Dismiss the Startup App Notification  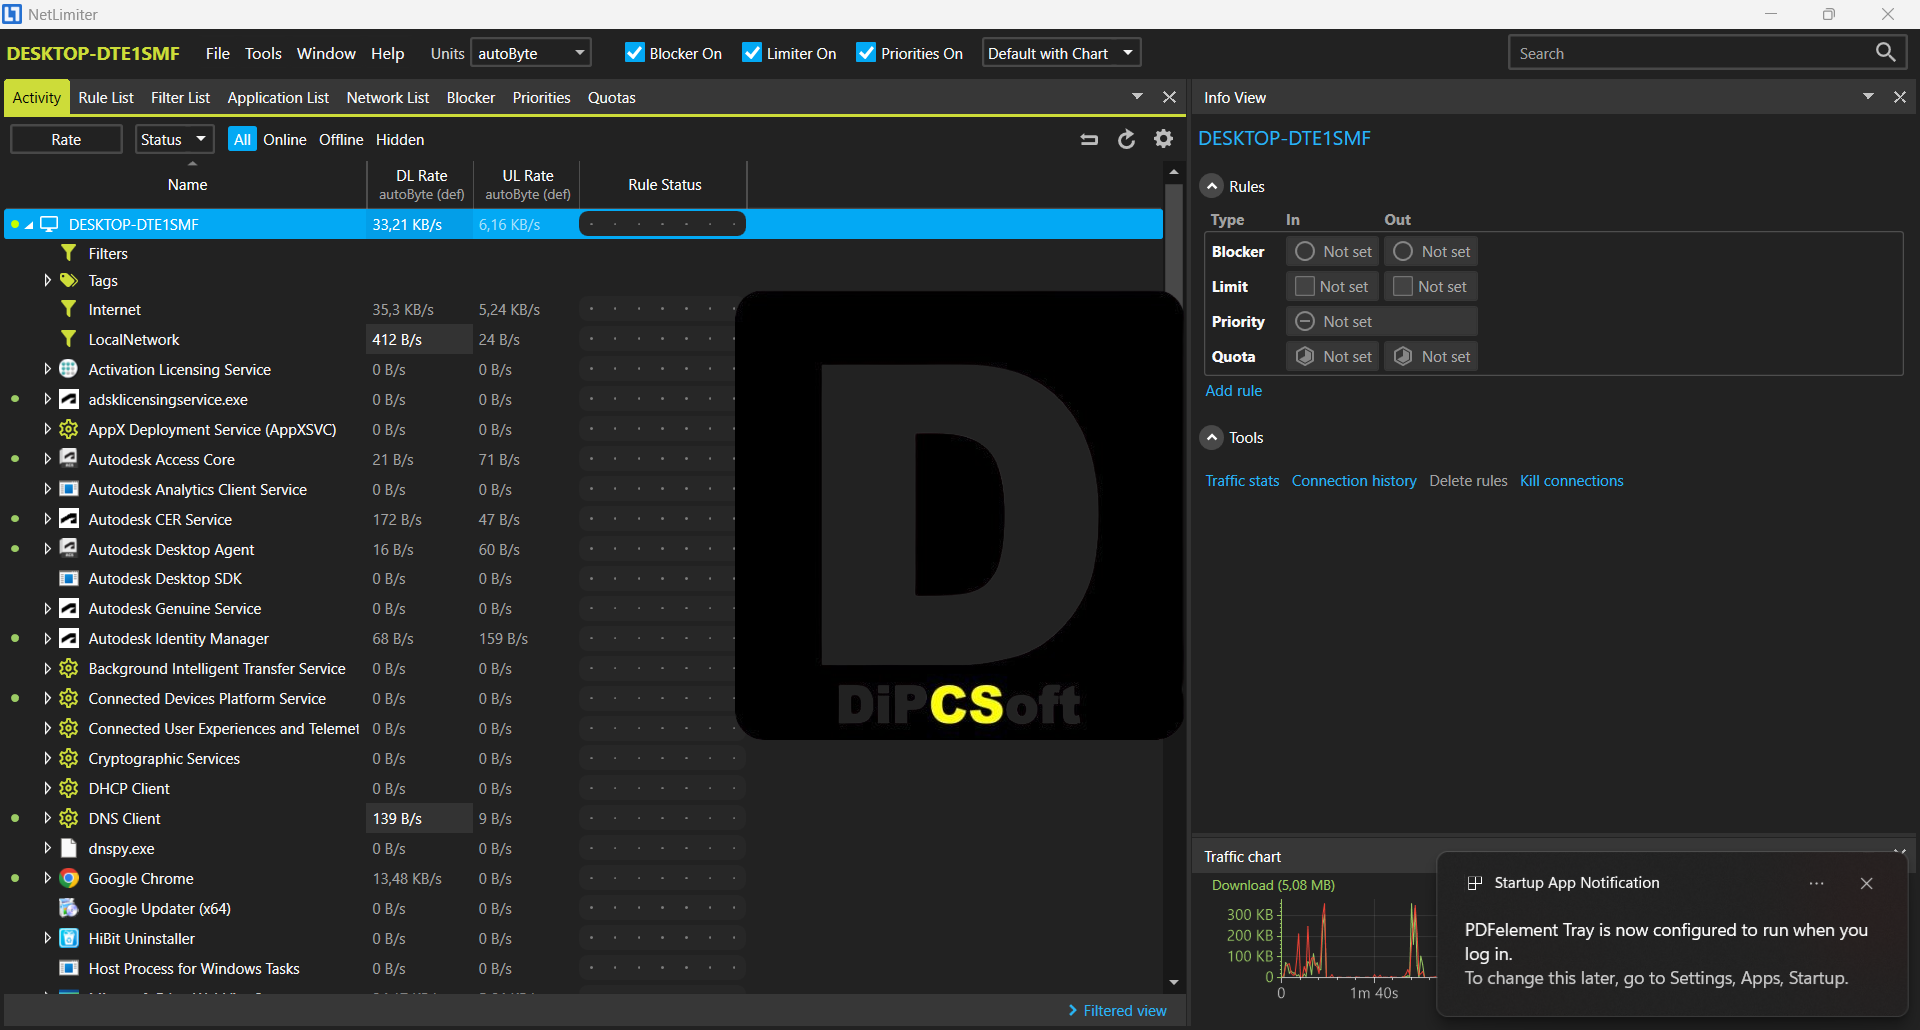click(x=1866, y=883)
